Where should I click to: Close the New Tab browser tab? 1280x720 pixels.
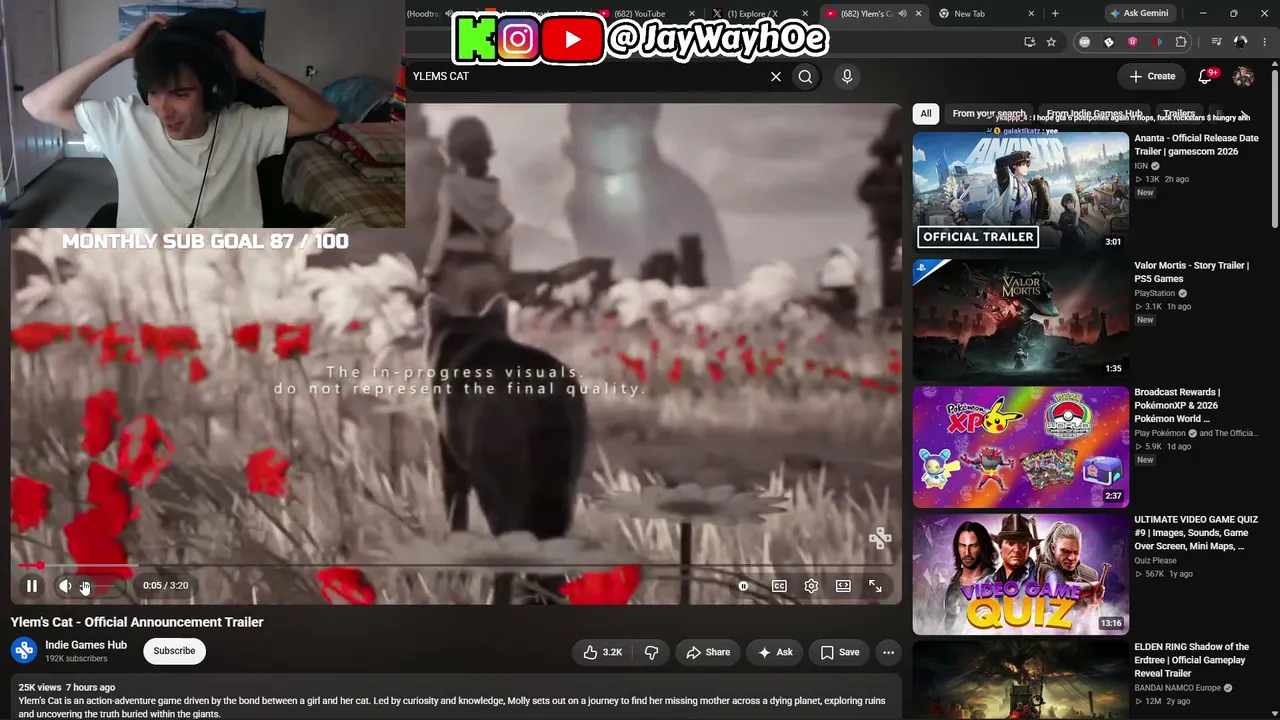tap(1032, 14)
